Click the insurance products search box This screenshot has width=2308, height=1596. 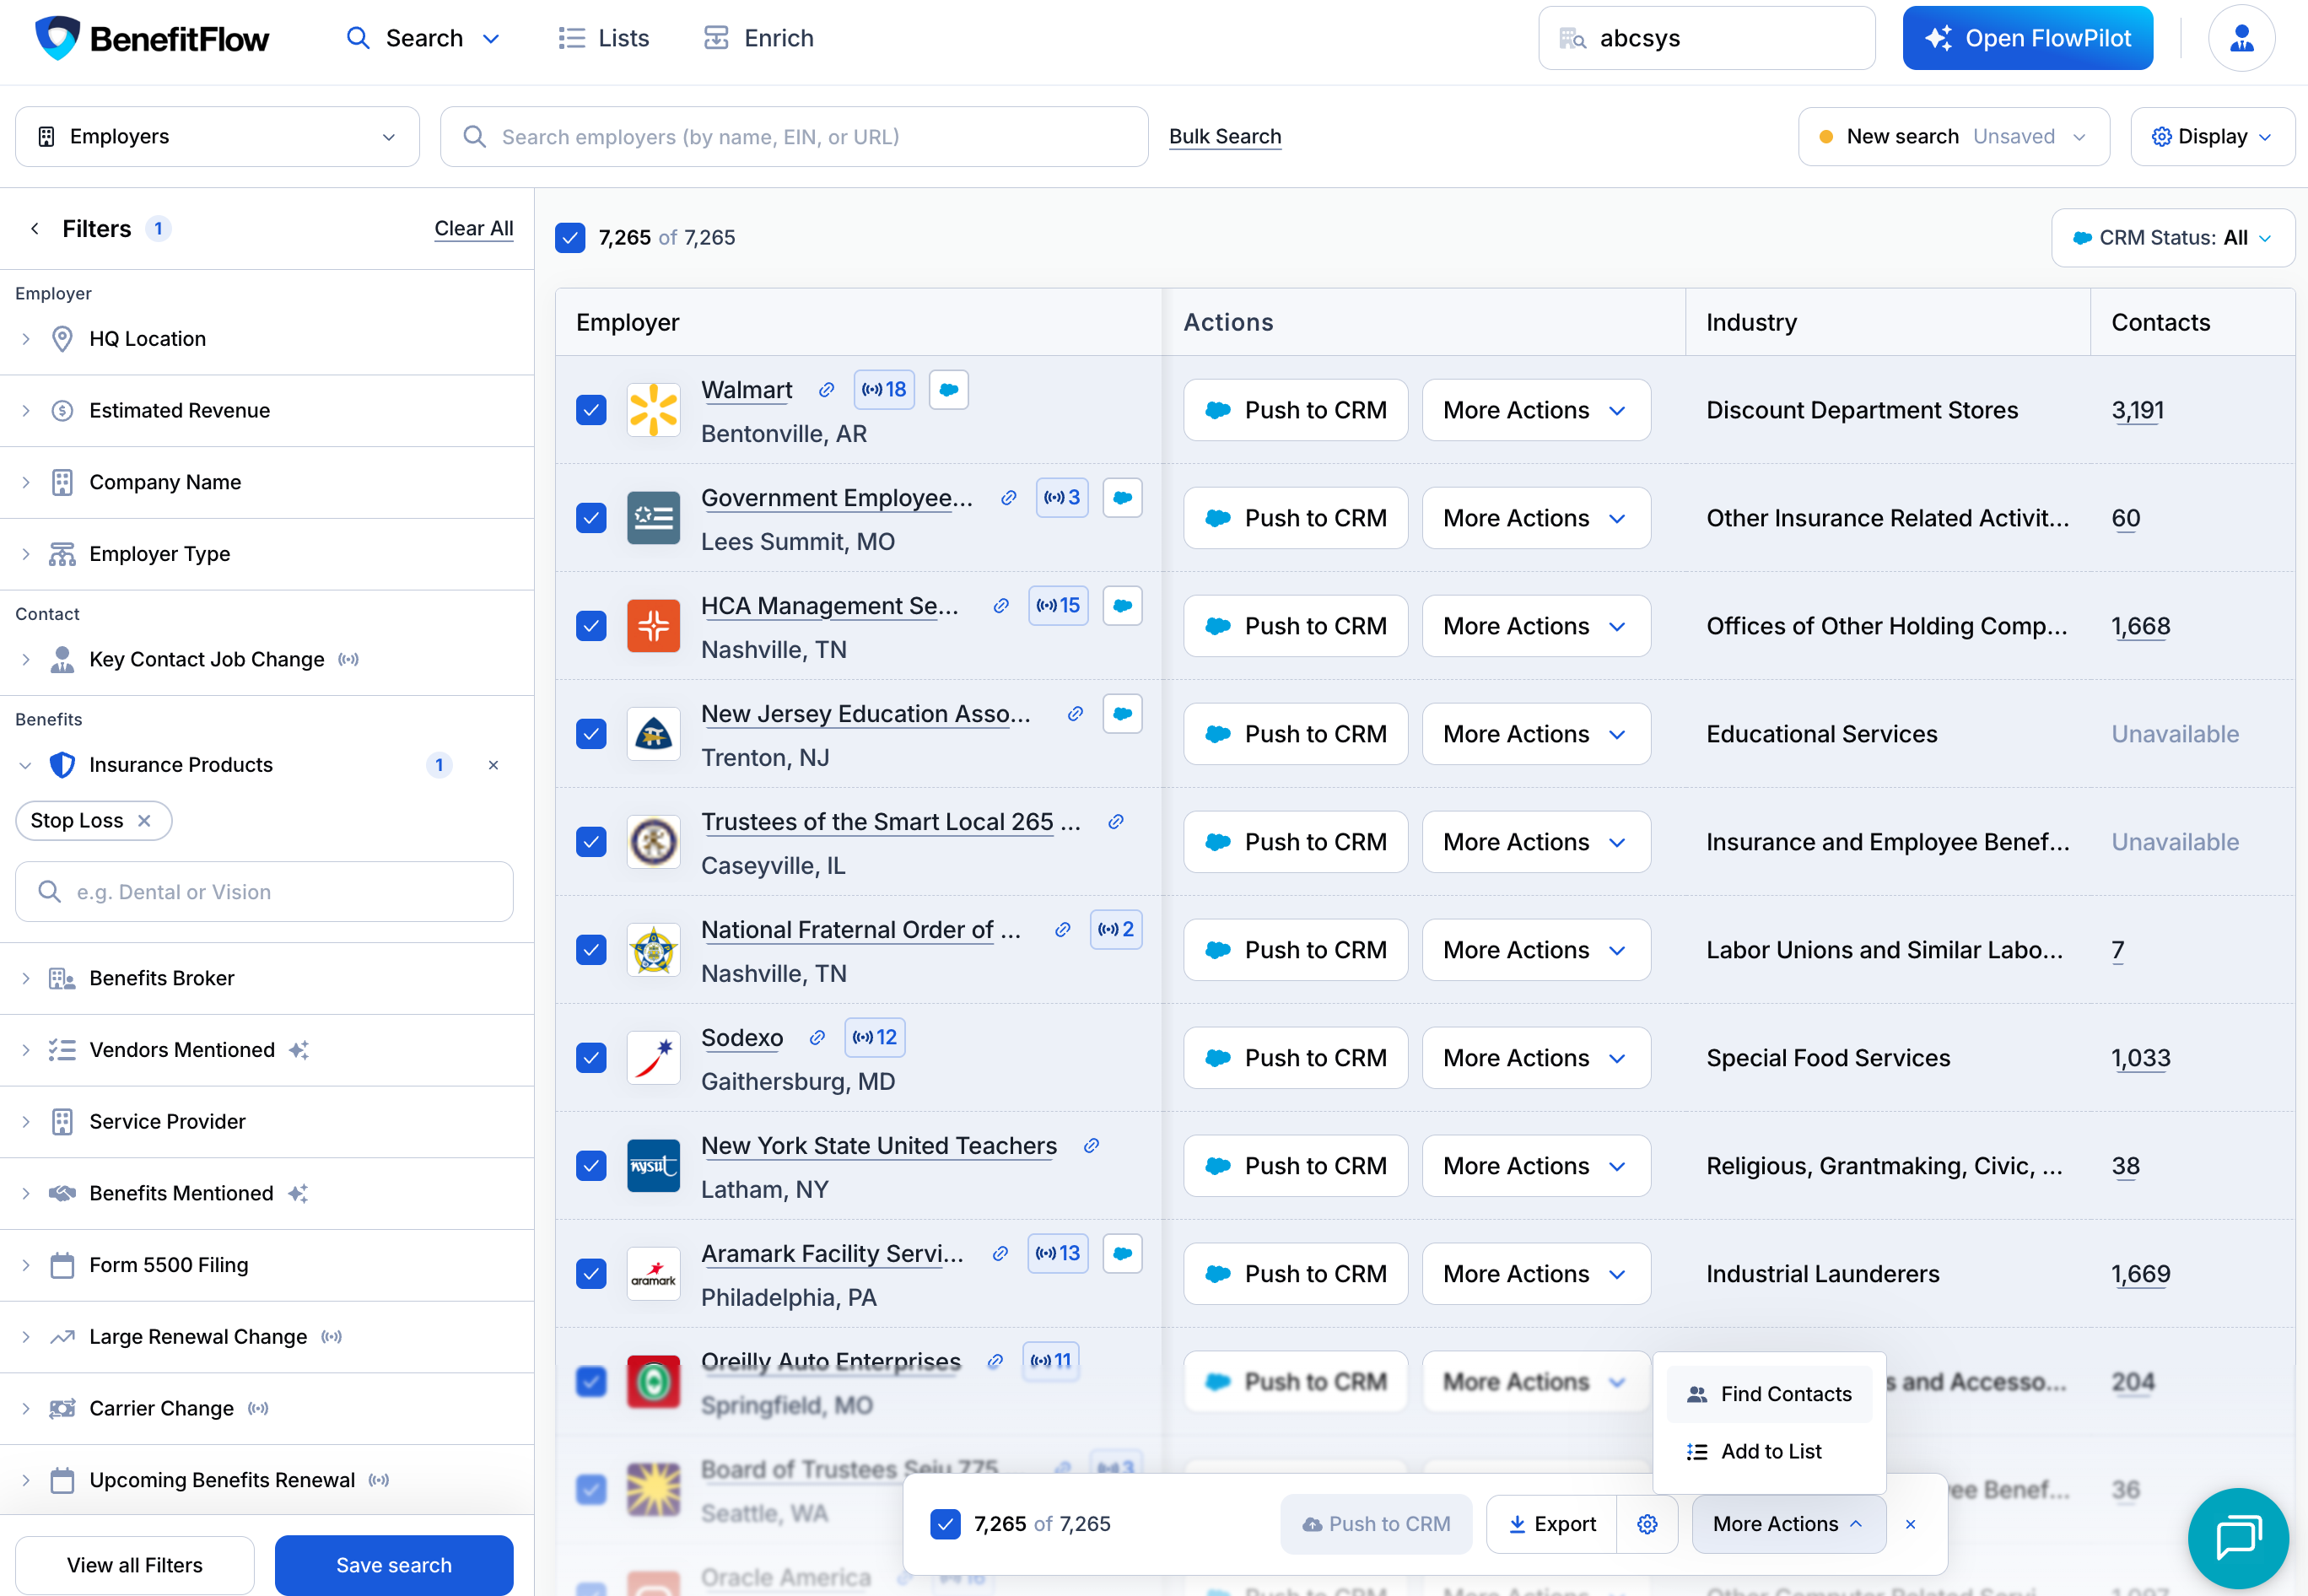(264, 892)
